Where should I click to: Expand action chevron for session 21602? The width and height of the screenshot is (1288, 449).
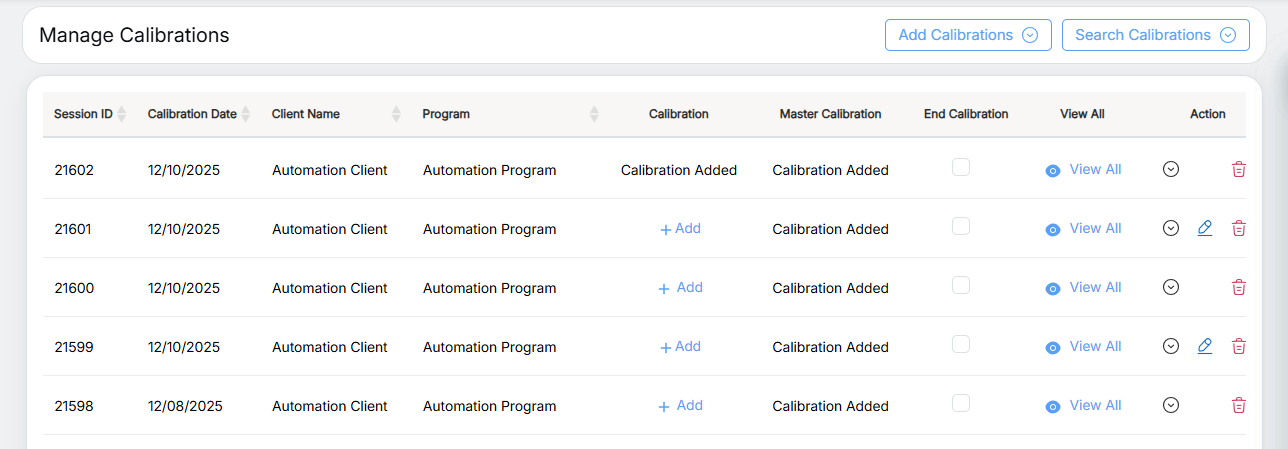pos(1171,170)
